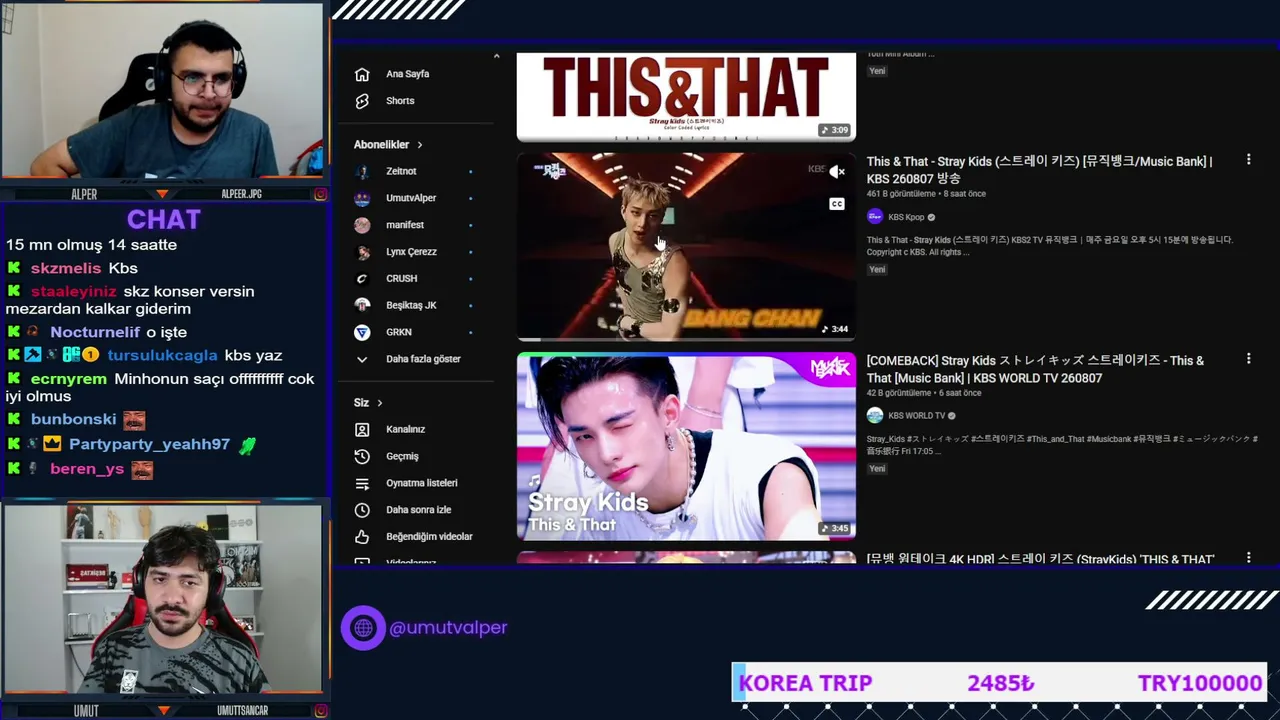This screenshot has height=720, width=1280.
Task: Click the Daha sonra izle clock icon
Action: point(362,510)
